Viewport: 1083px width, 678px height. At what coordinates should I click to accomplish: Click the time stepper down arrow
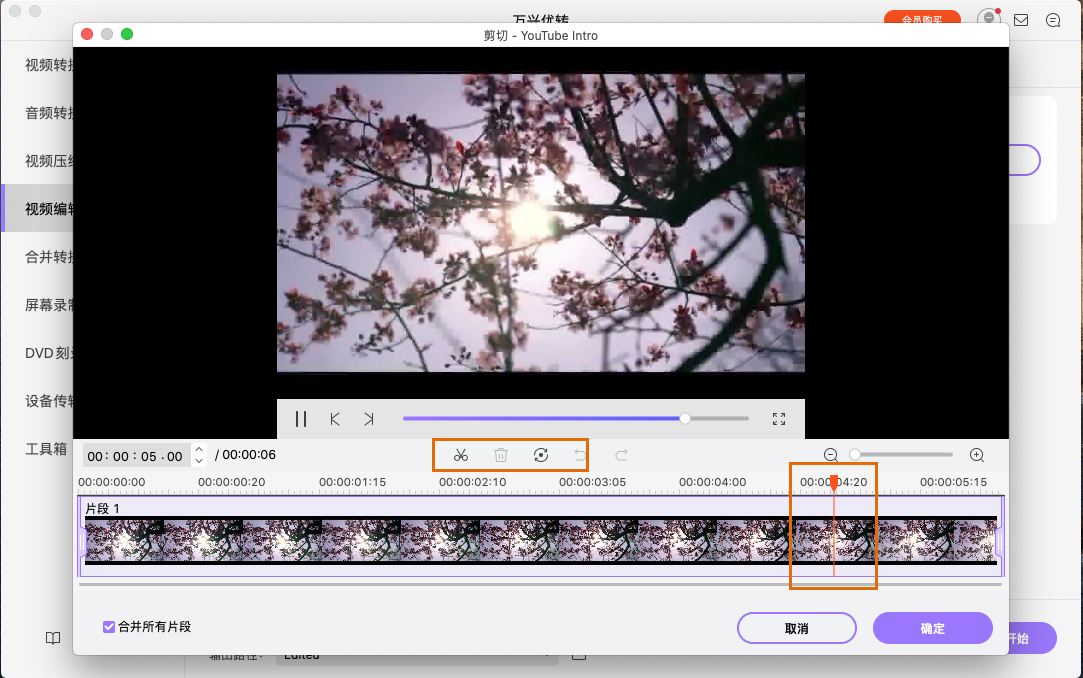click(x=199, y=461)
